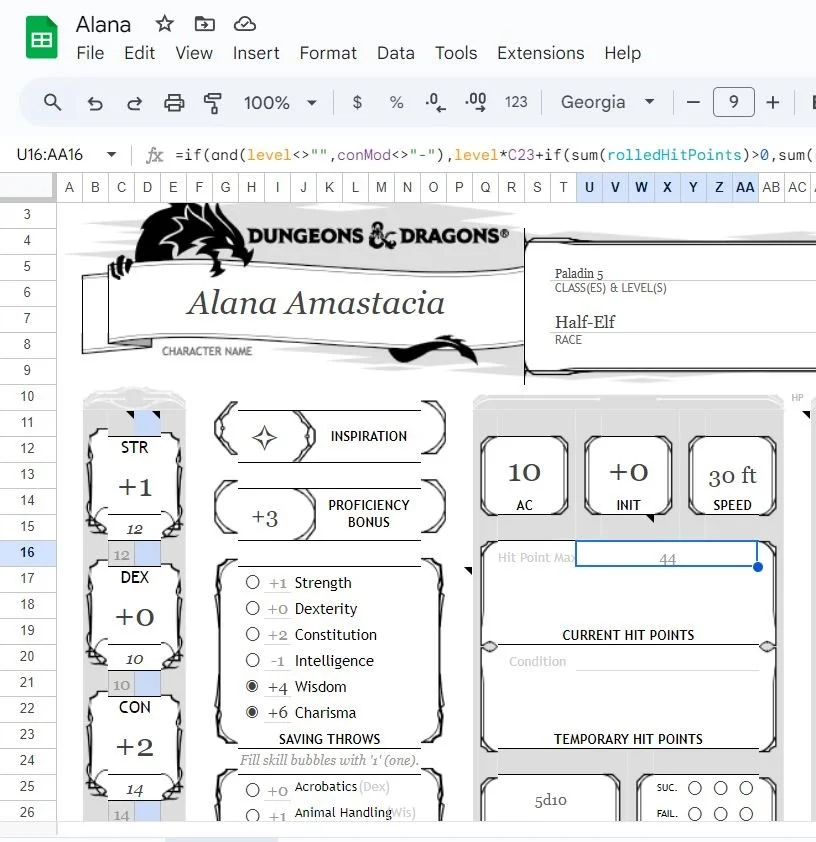Screen dimensions: 816x842
Task: Select the Paladin 5 class cell
Action: tap(579, 273)
